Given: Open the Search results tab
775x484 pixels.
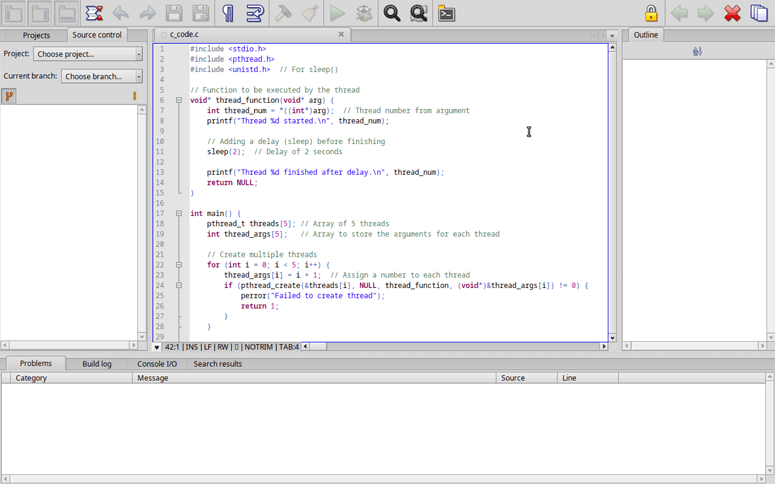Looking at the screenshot, I should point(217,364).
